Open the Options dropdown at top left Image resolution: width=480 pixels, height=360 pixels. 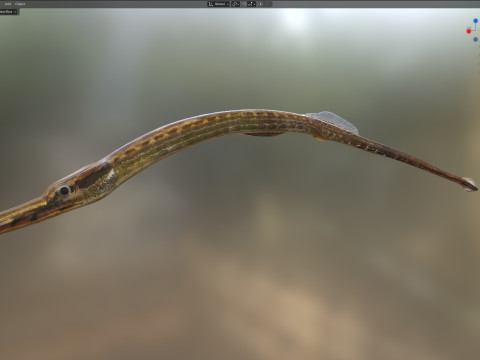(x=9, y=12)
